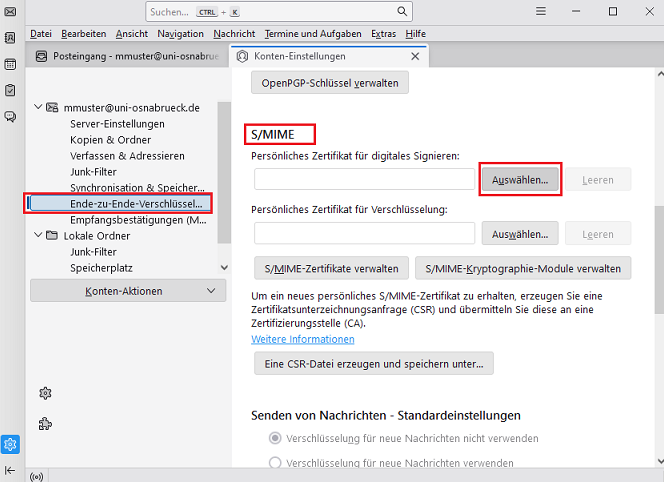Screen dimensions: 664x482
Task: Collapse the Lokale Ordner tree node
Action: (37, 236)
